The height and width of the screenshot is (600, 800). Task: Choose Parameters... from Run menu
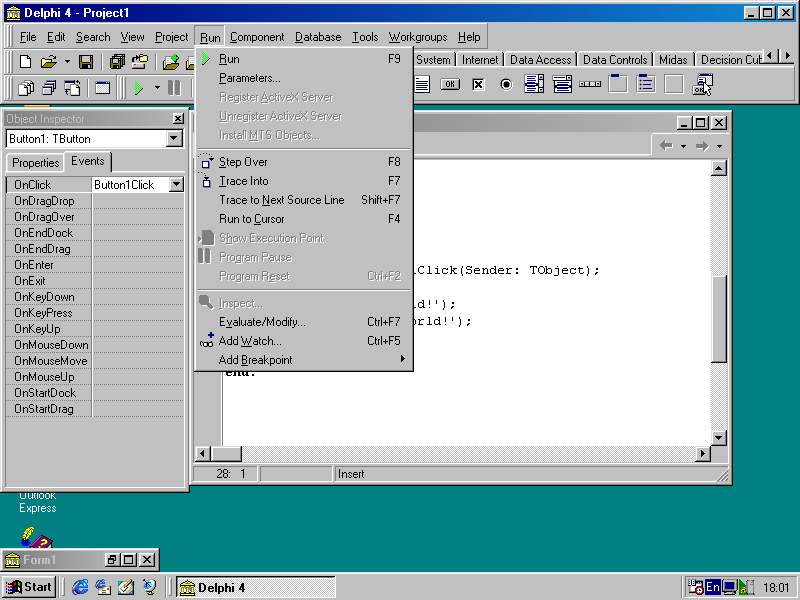point(304,78)
